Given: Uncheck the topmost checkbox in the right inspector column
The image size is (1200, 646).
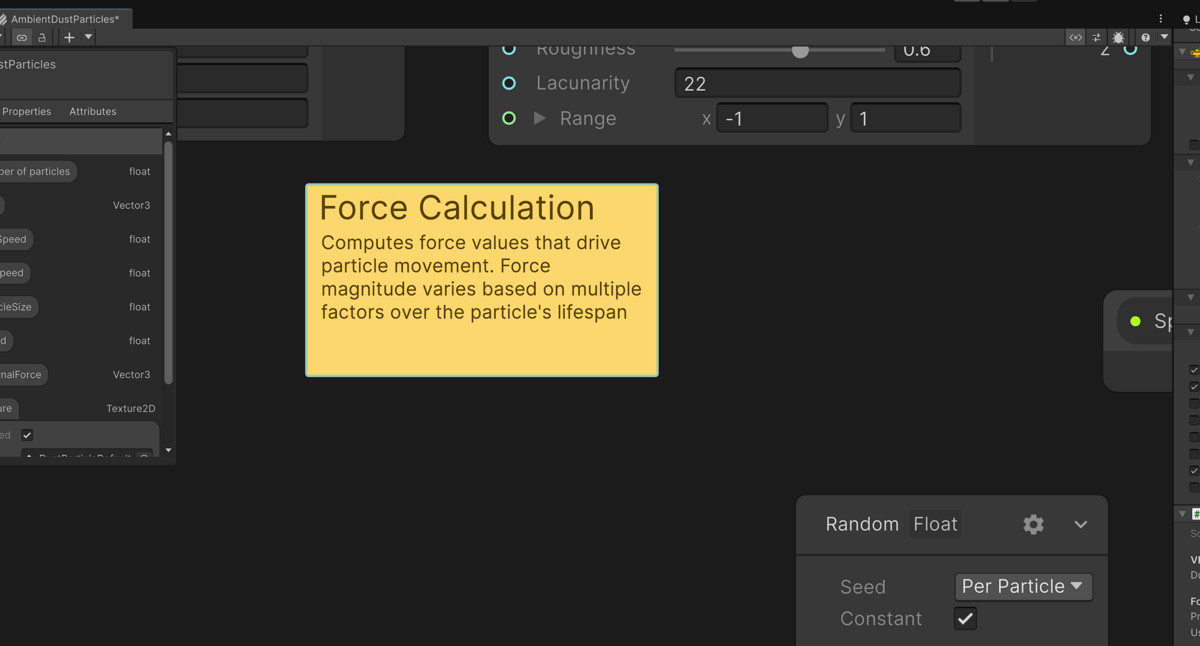Looking at the screenshot, I should pyautogui.click(x=1193, y=369).
